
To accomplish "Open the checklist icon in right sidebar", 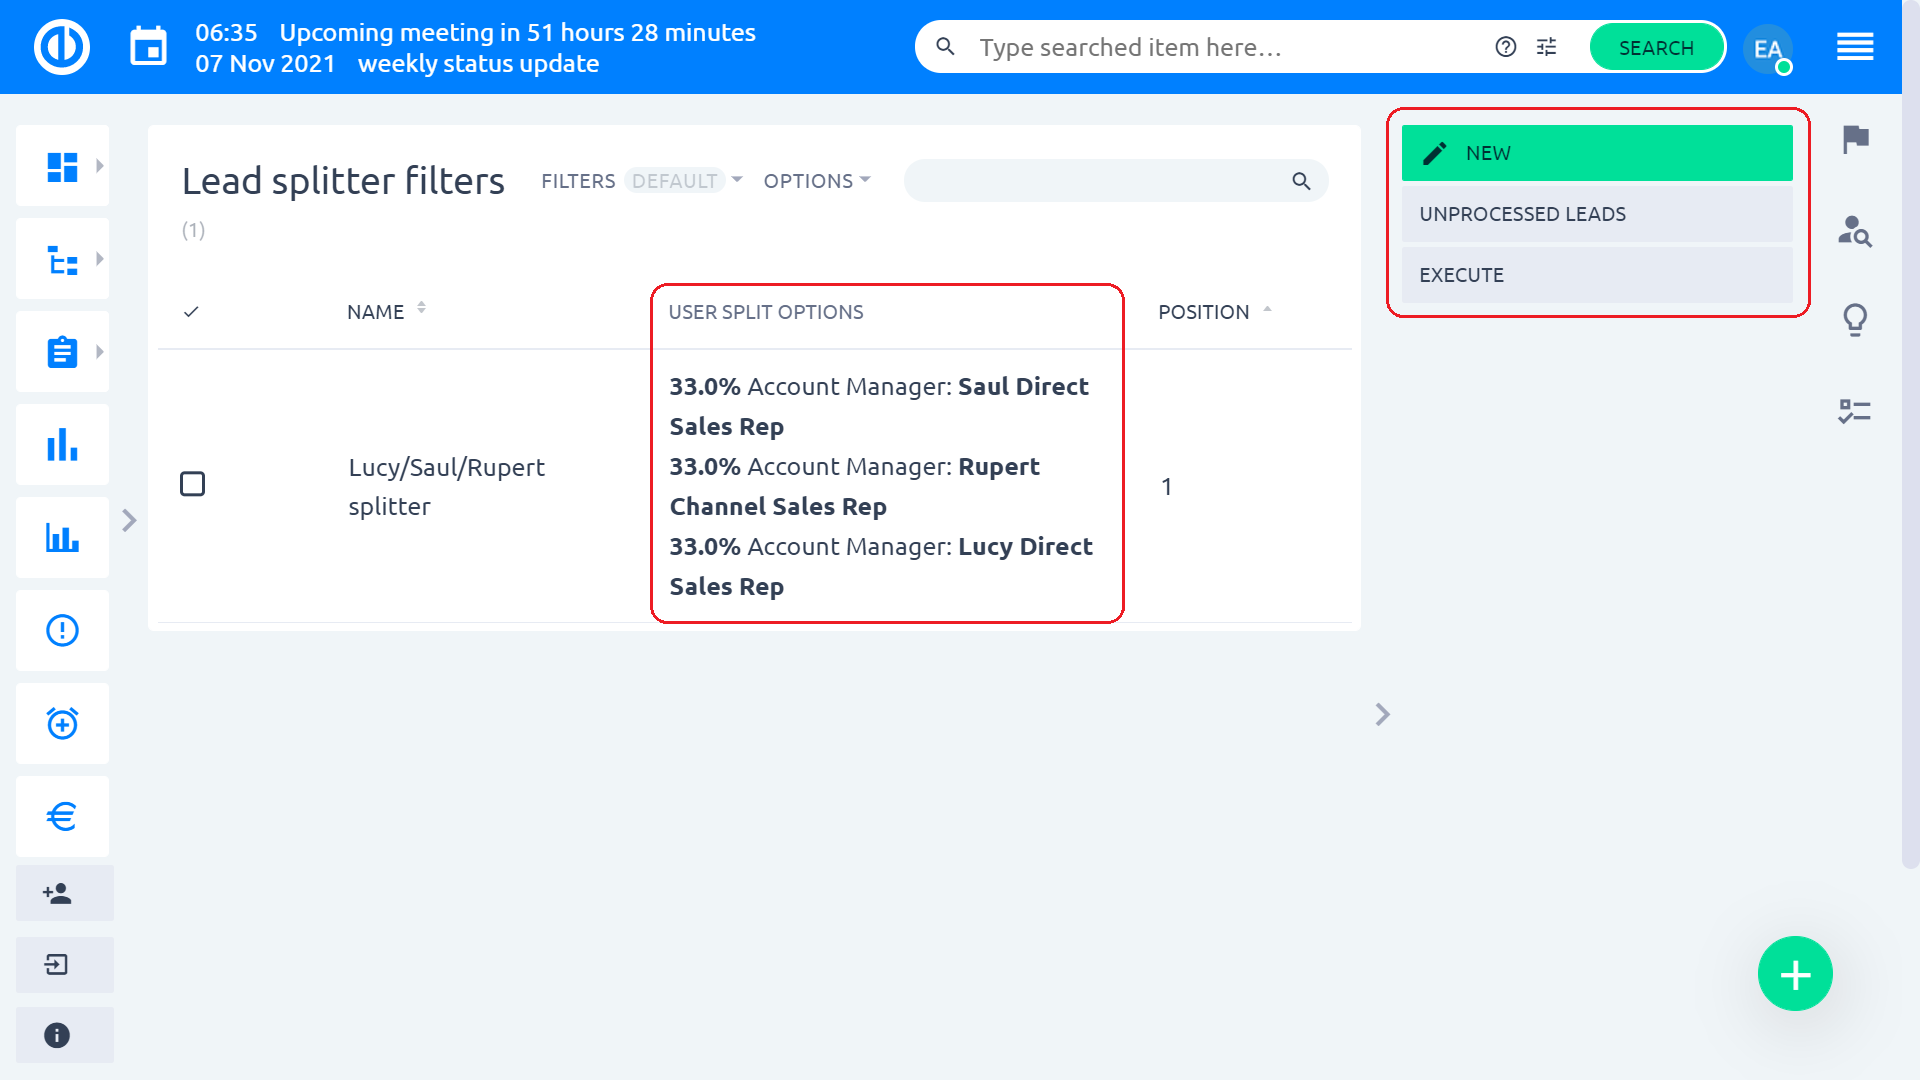I will pyautogui.click(x=1855, y=411).
